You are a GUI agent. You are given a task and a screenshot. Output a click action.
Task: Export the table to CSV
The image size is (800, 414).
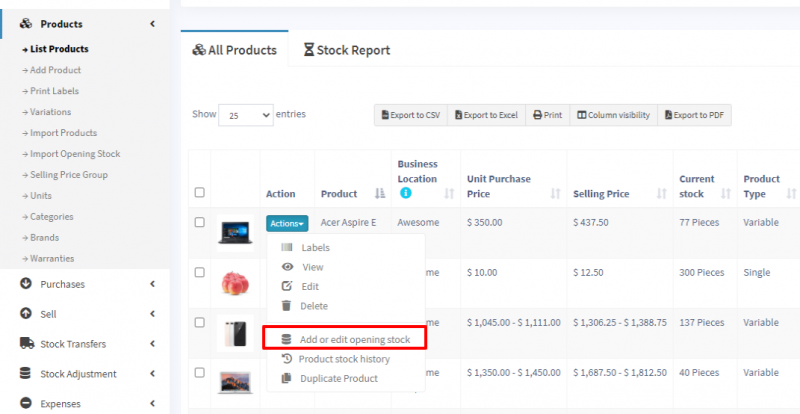(x=410, y=115)
